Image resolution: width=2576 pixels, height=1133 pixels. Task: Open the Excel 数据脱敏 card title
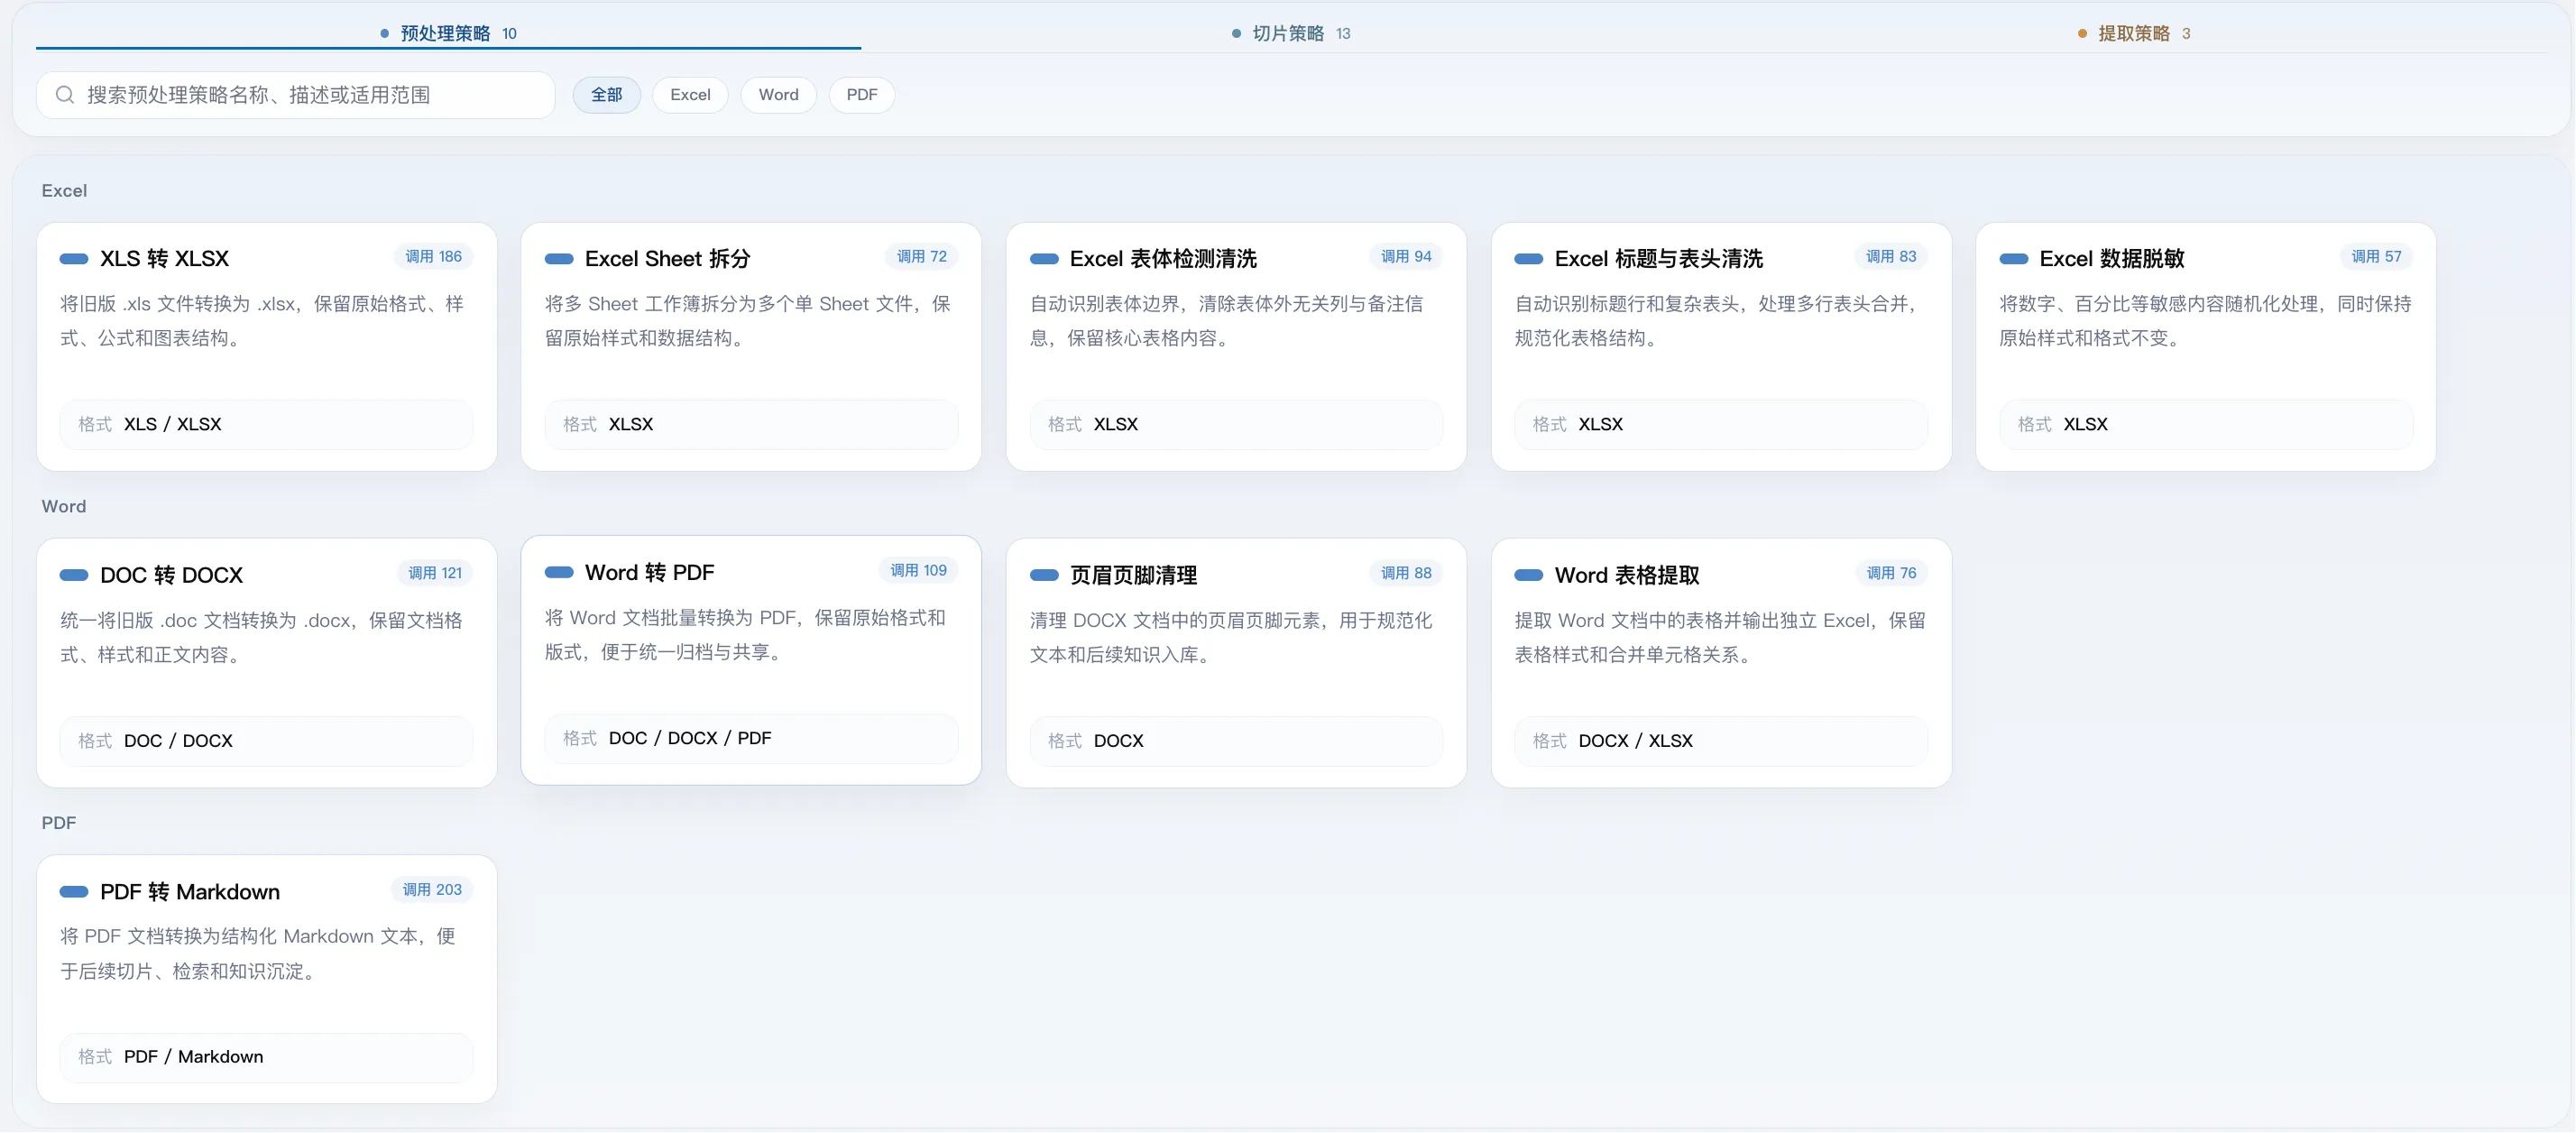[x=2112, y=259]
